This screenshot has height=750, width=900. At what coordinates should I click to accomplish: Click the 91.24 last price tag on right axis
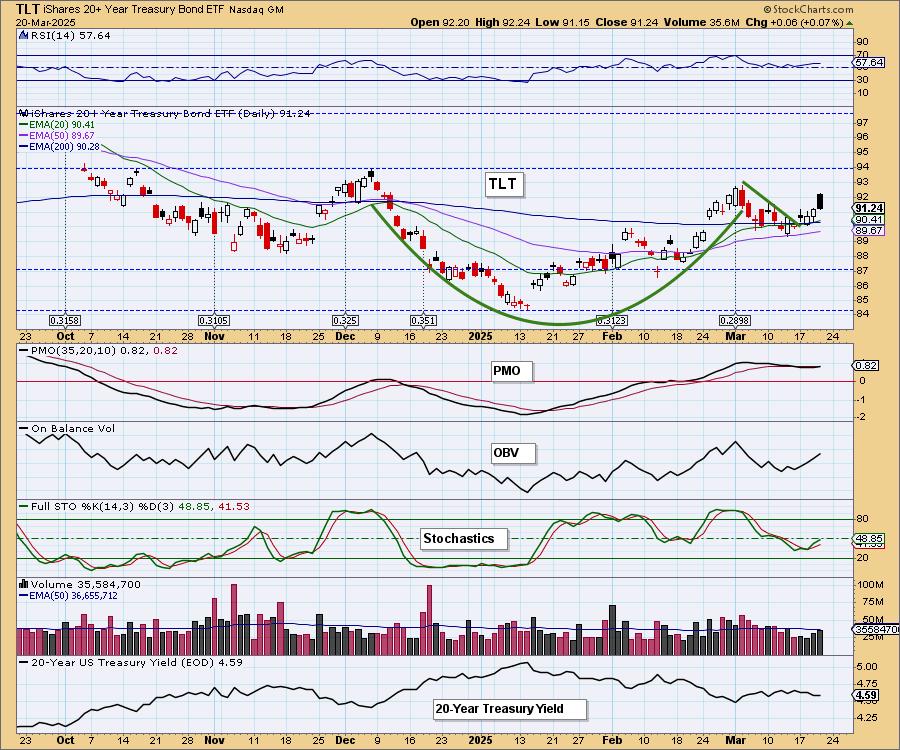coord(869,208)
